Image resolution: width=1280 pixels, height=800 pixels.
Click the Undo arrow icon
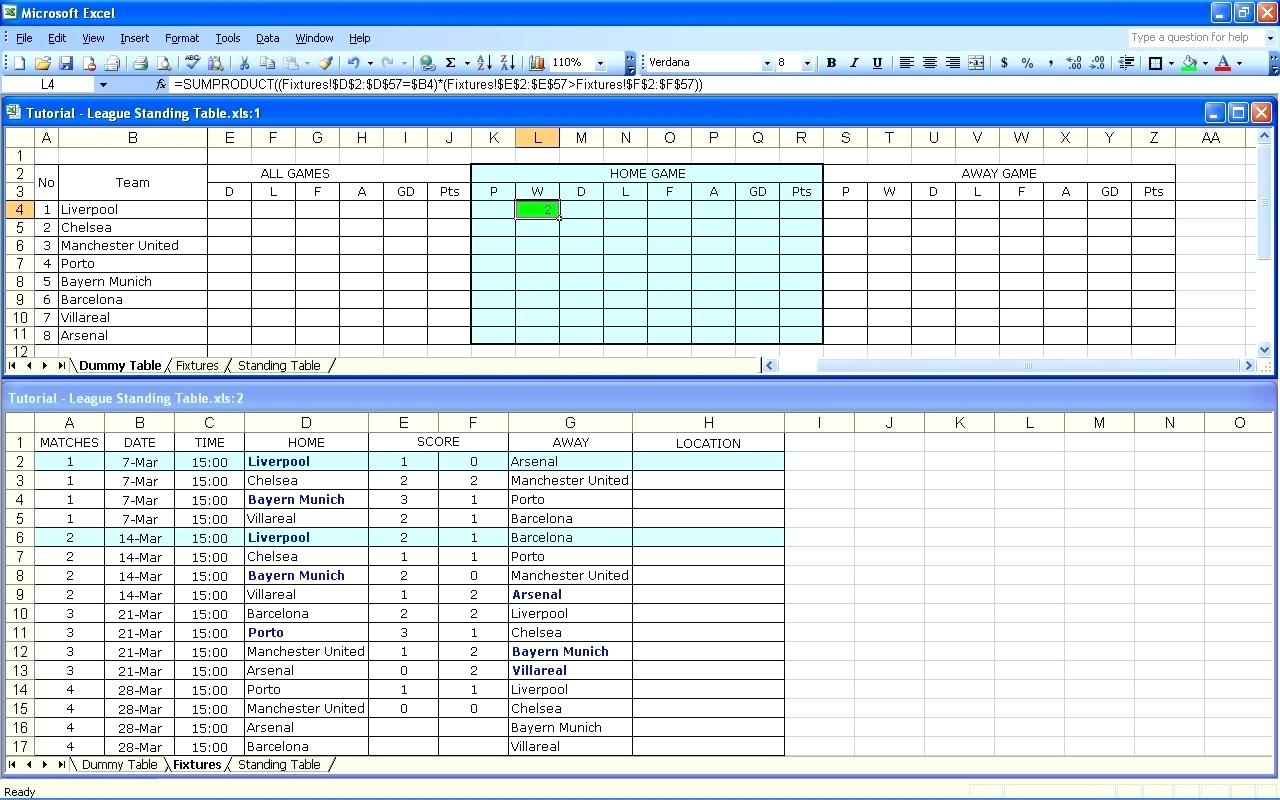354,63
